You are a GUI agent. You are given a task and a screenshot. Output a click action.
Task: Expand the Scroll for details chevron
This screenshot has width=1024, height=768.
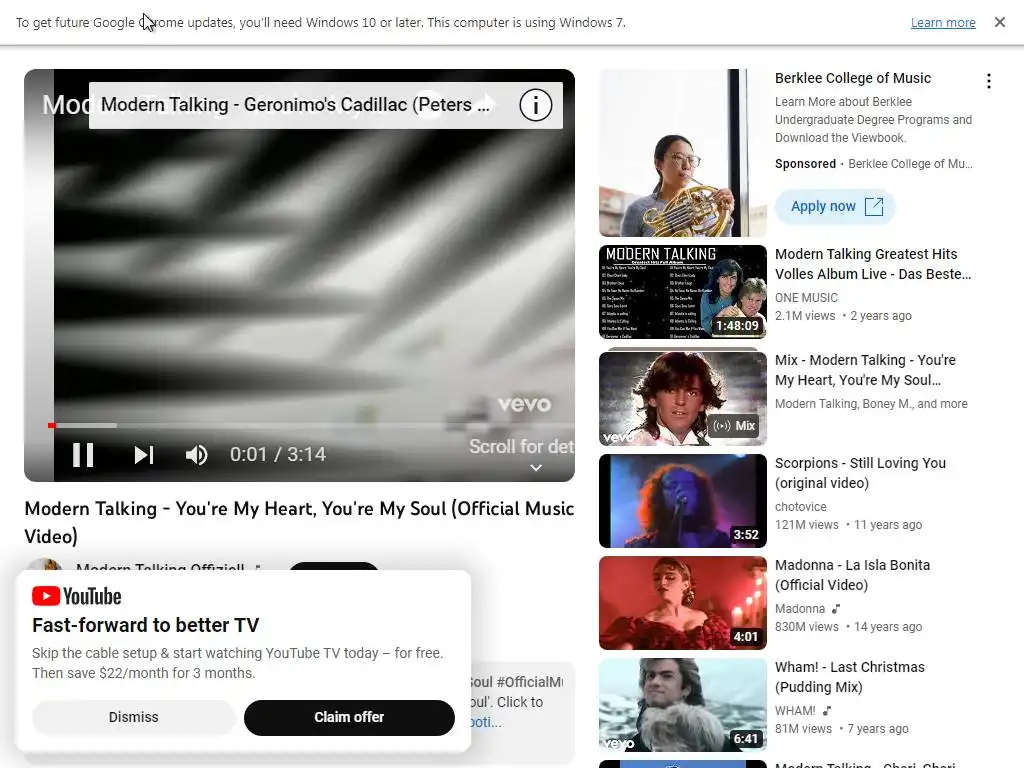(x=536, y=468)
